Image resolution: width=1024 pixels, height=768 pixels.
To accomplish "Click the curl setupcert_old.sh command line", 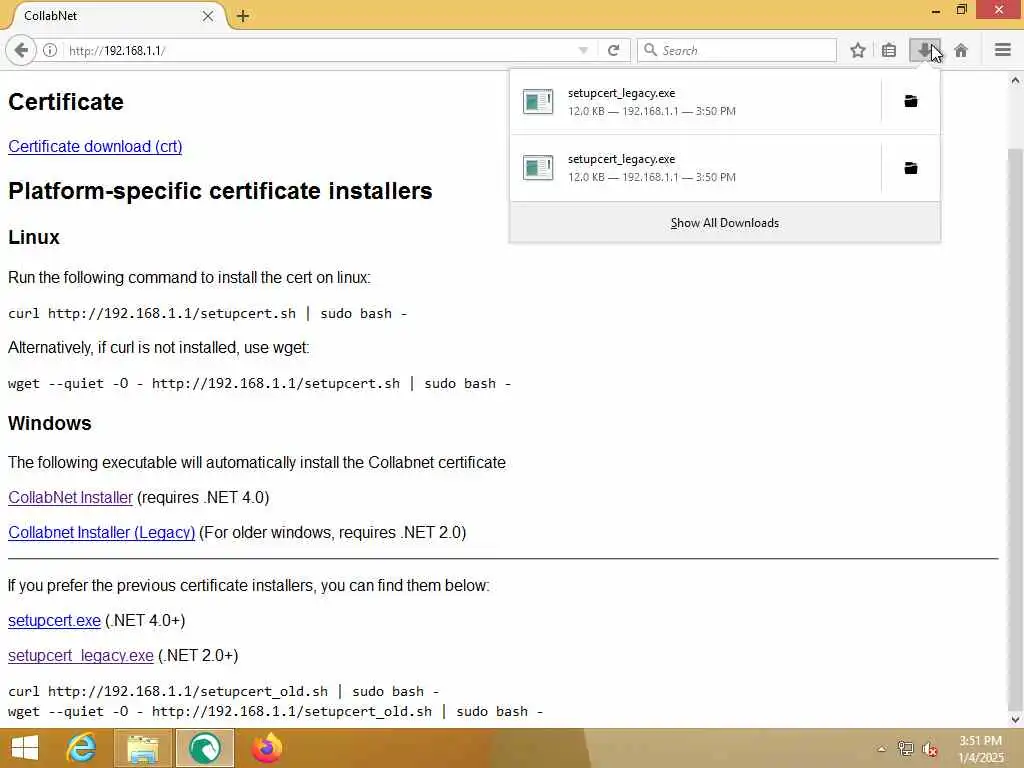I will pyautogui.click(x=223, y=691).
